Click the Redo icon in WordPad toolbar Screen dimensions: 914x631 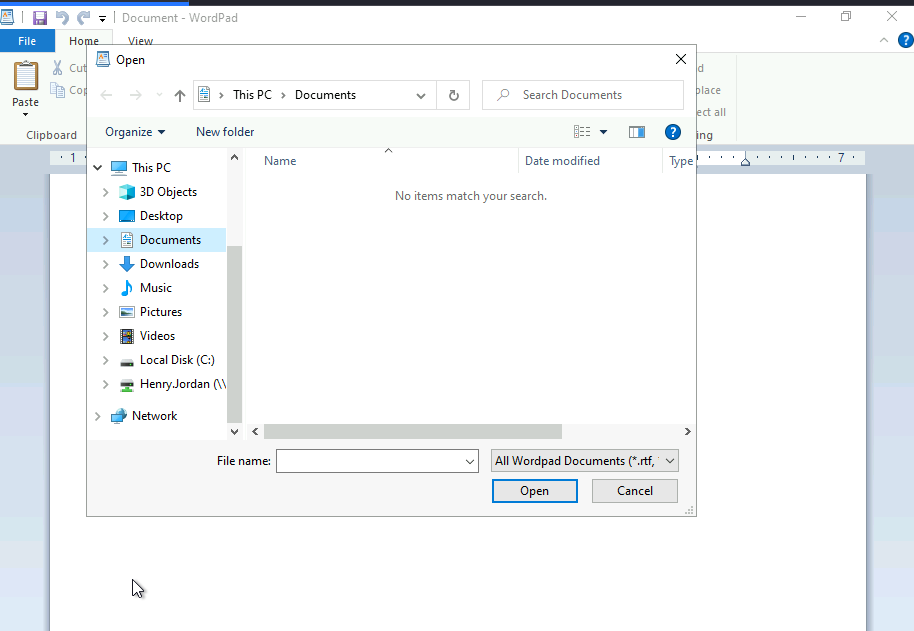(84, 18)
